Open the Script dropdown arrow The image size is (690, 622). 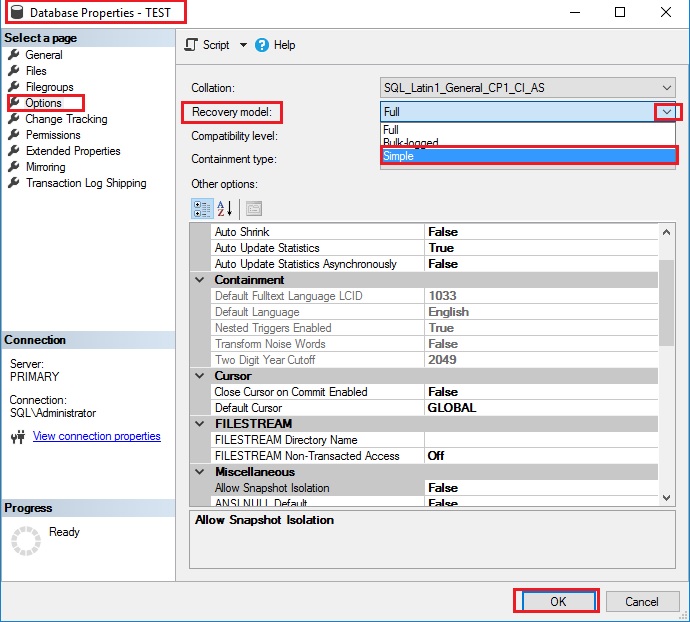click(x=241, y=45)
